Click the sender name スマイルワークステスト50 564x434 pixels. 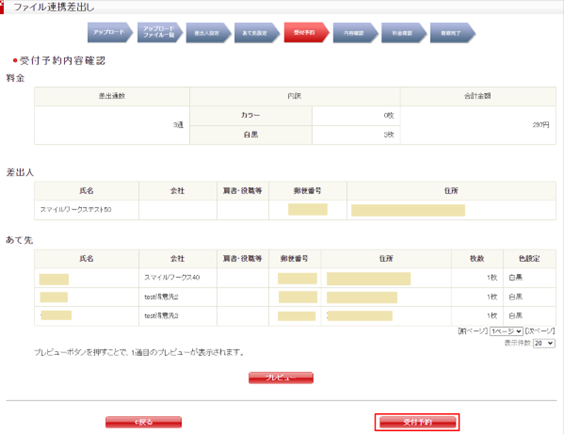coord(76,210)
